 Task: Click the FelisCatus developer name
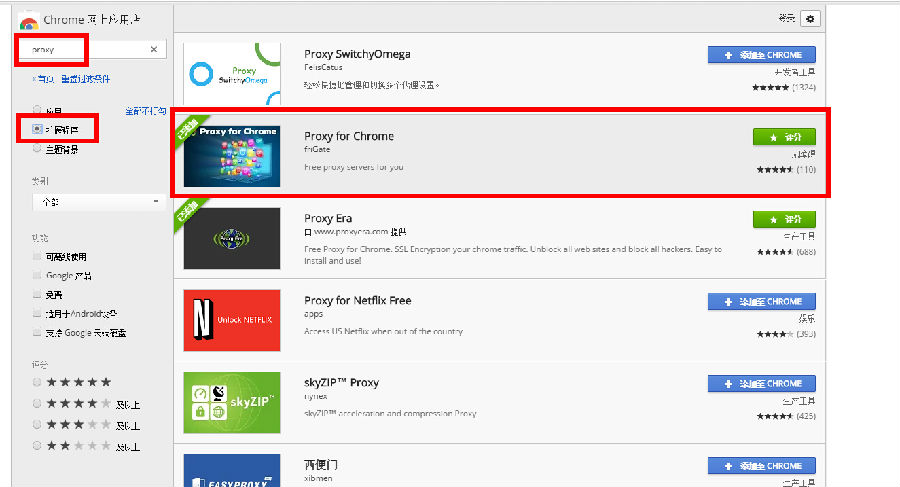(323, 67)
